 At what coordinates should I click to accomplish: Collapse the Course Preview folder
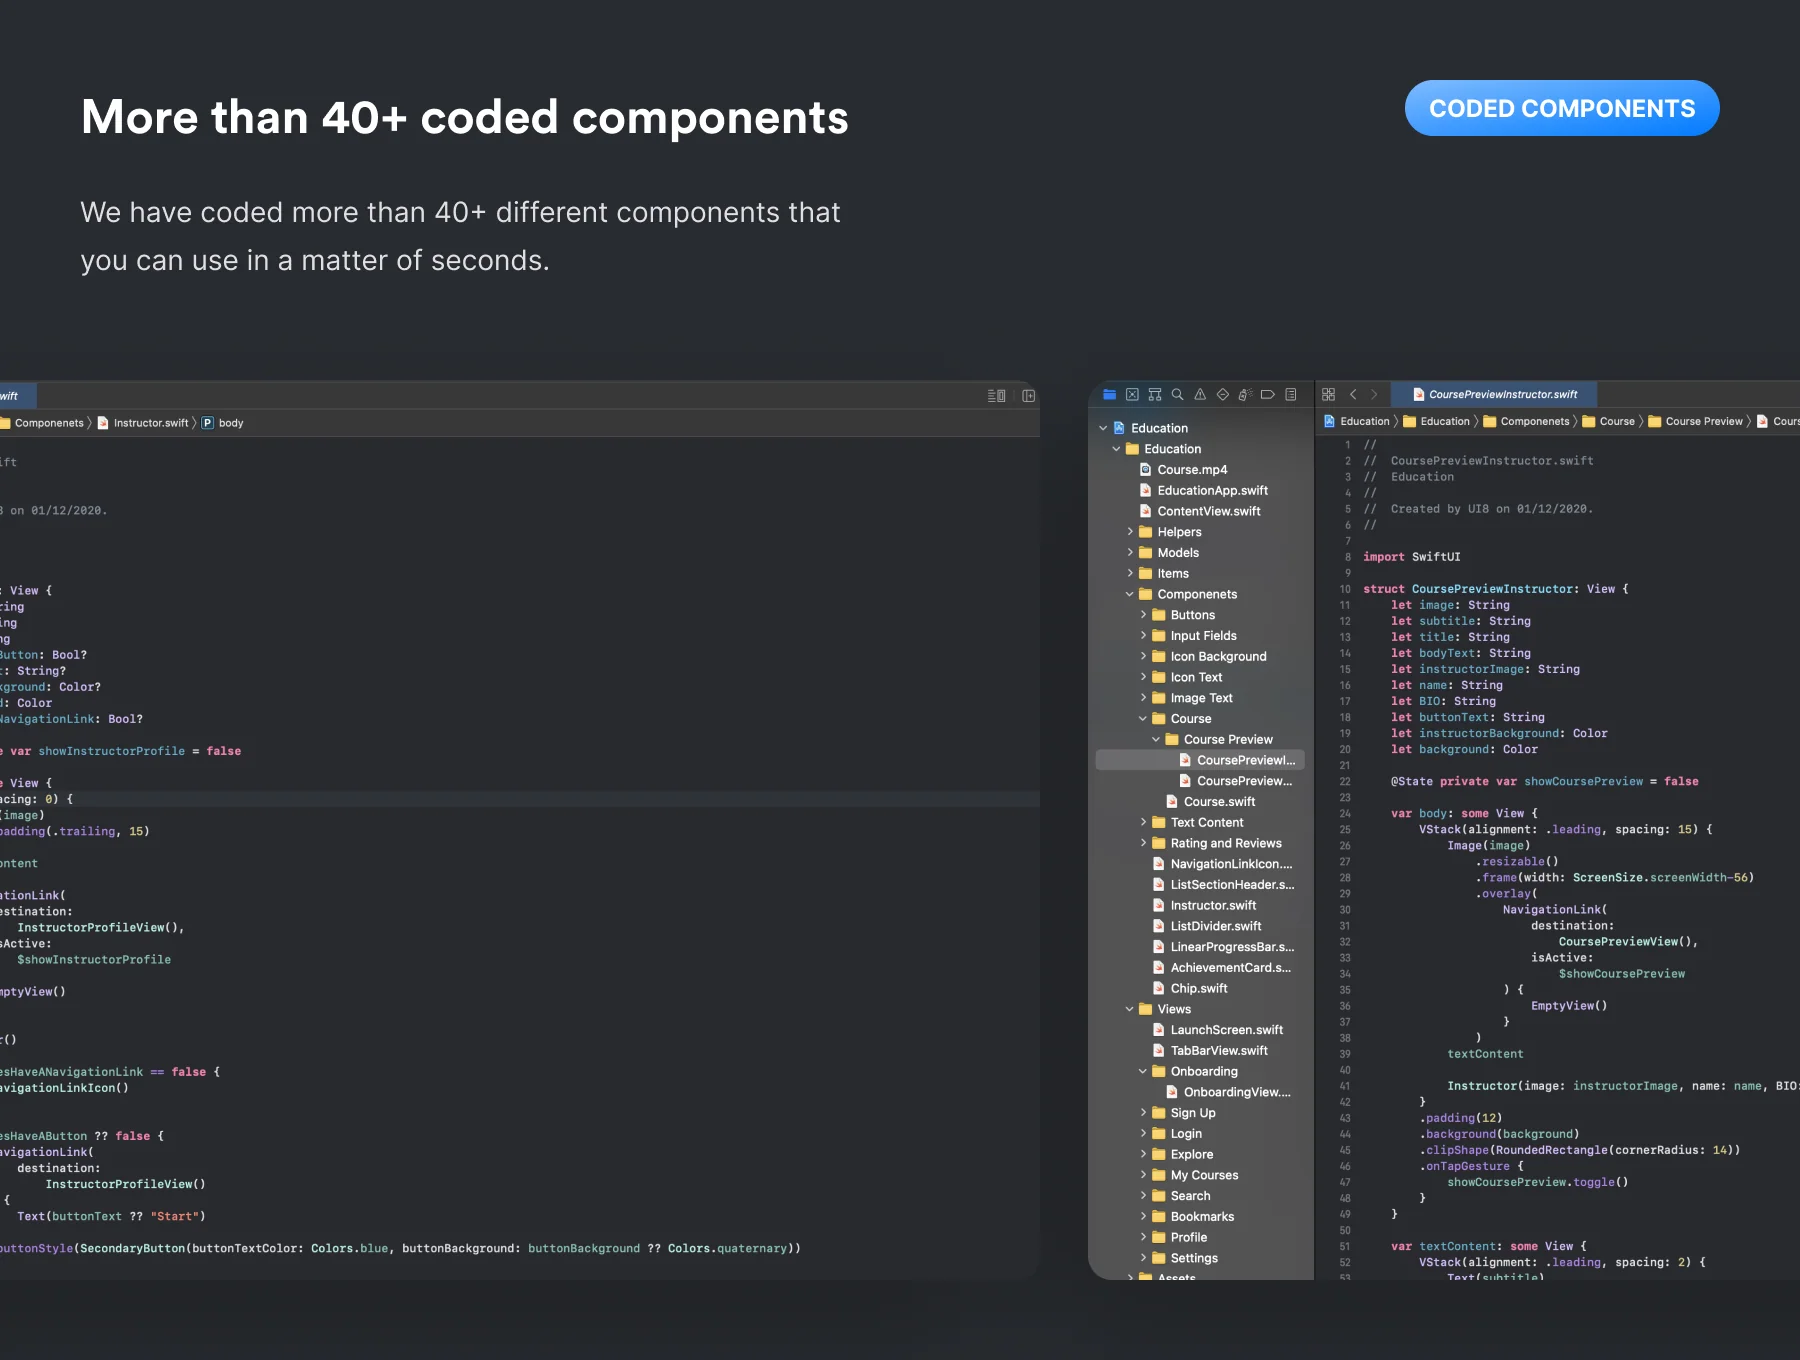tap(1156, 740)
